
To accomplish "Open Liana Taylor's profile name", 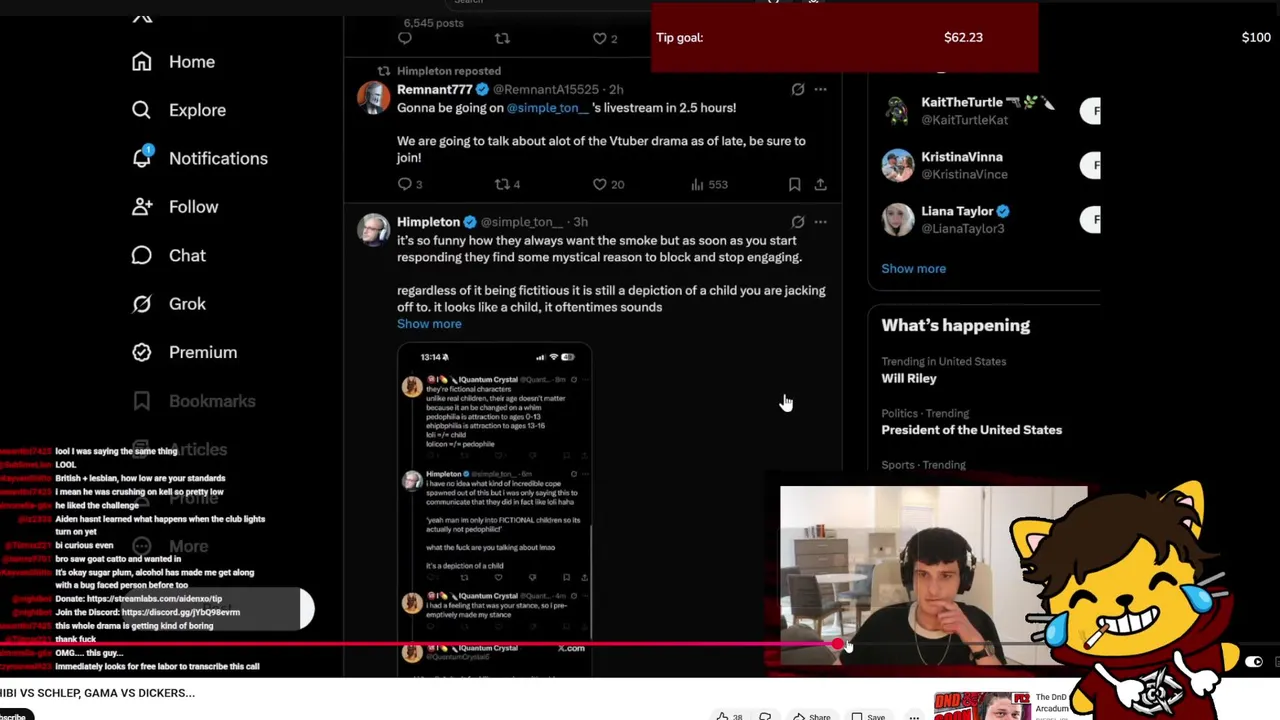I will (x=957, y=211).
